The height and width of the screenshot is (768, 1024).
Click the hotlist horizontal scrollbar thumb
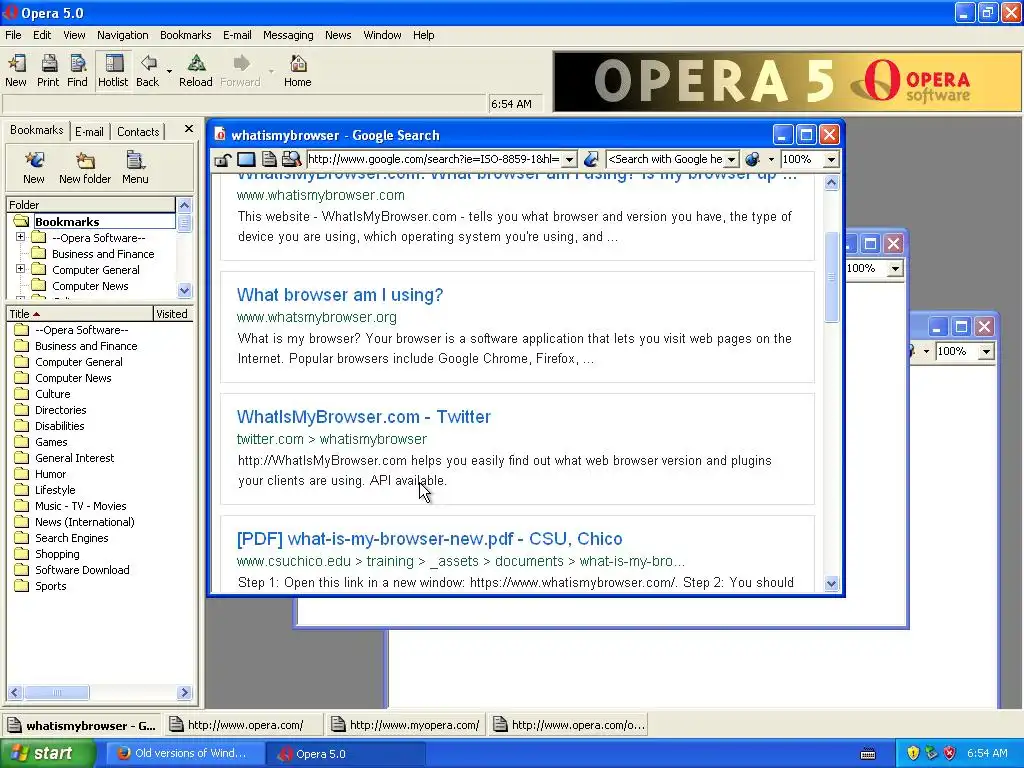57,692
